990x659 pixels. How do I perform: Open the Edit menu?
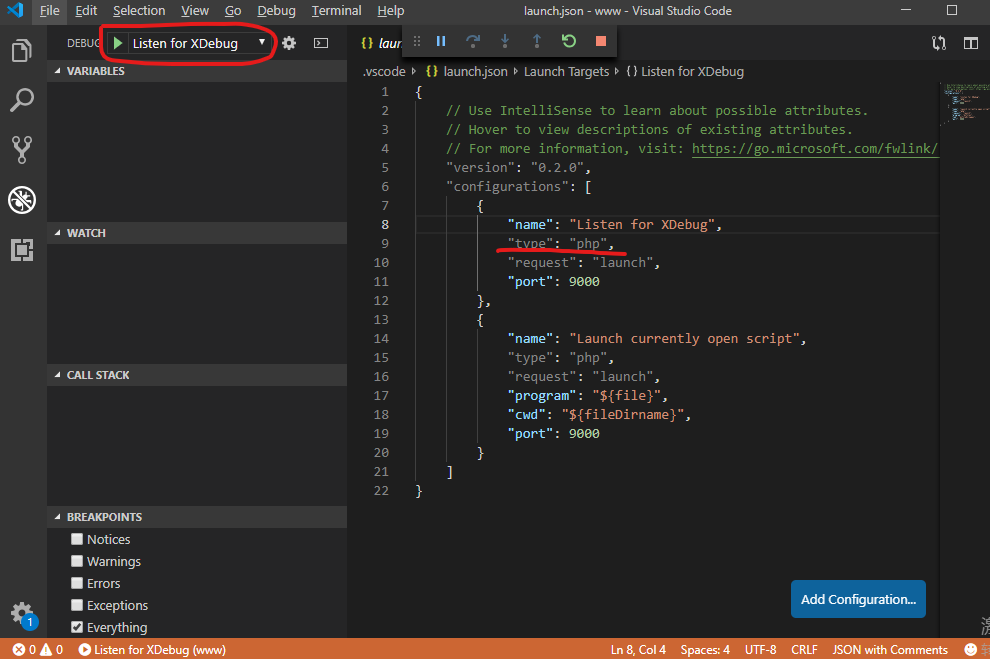pyautogui.click(x=86, y=11)
